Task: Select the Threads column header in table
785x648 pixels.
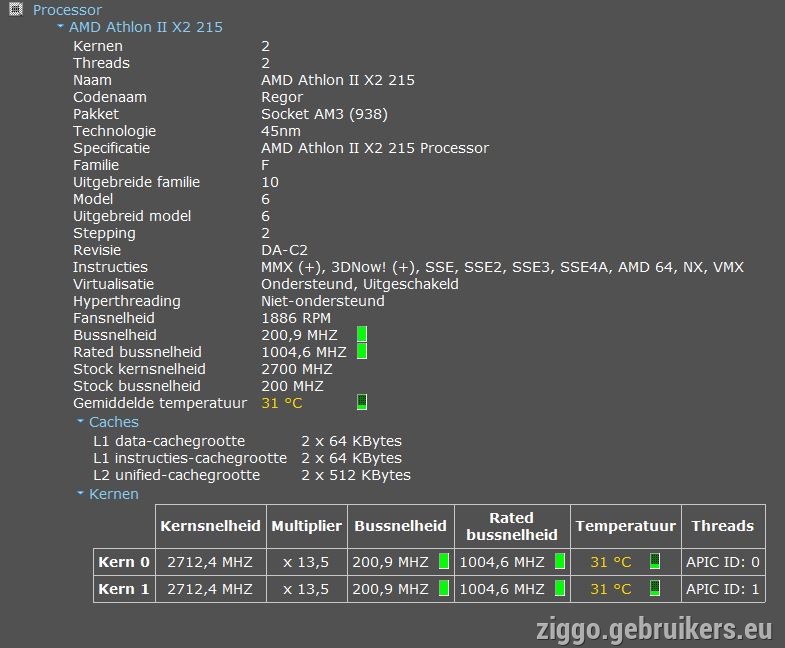Action: tap(723, 526)
